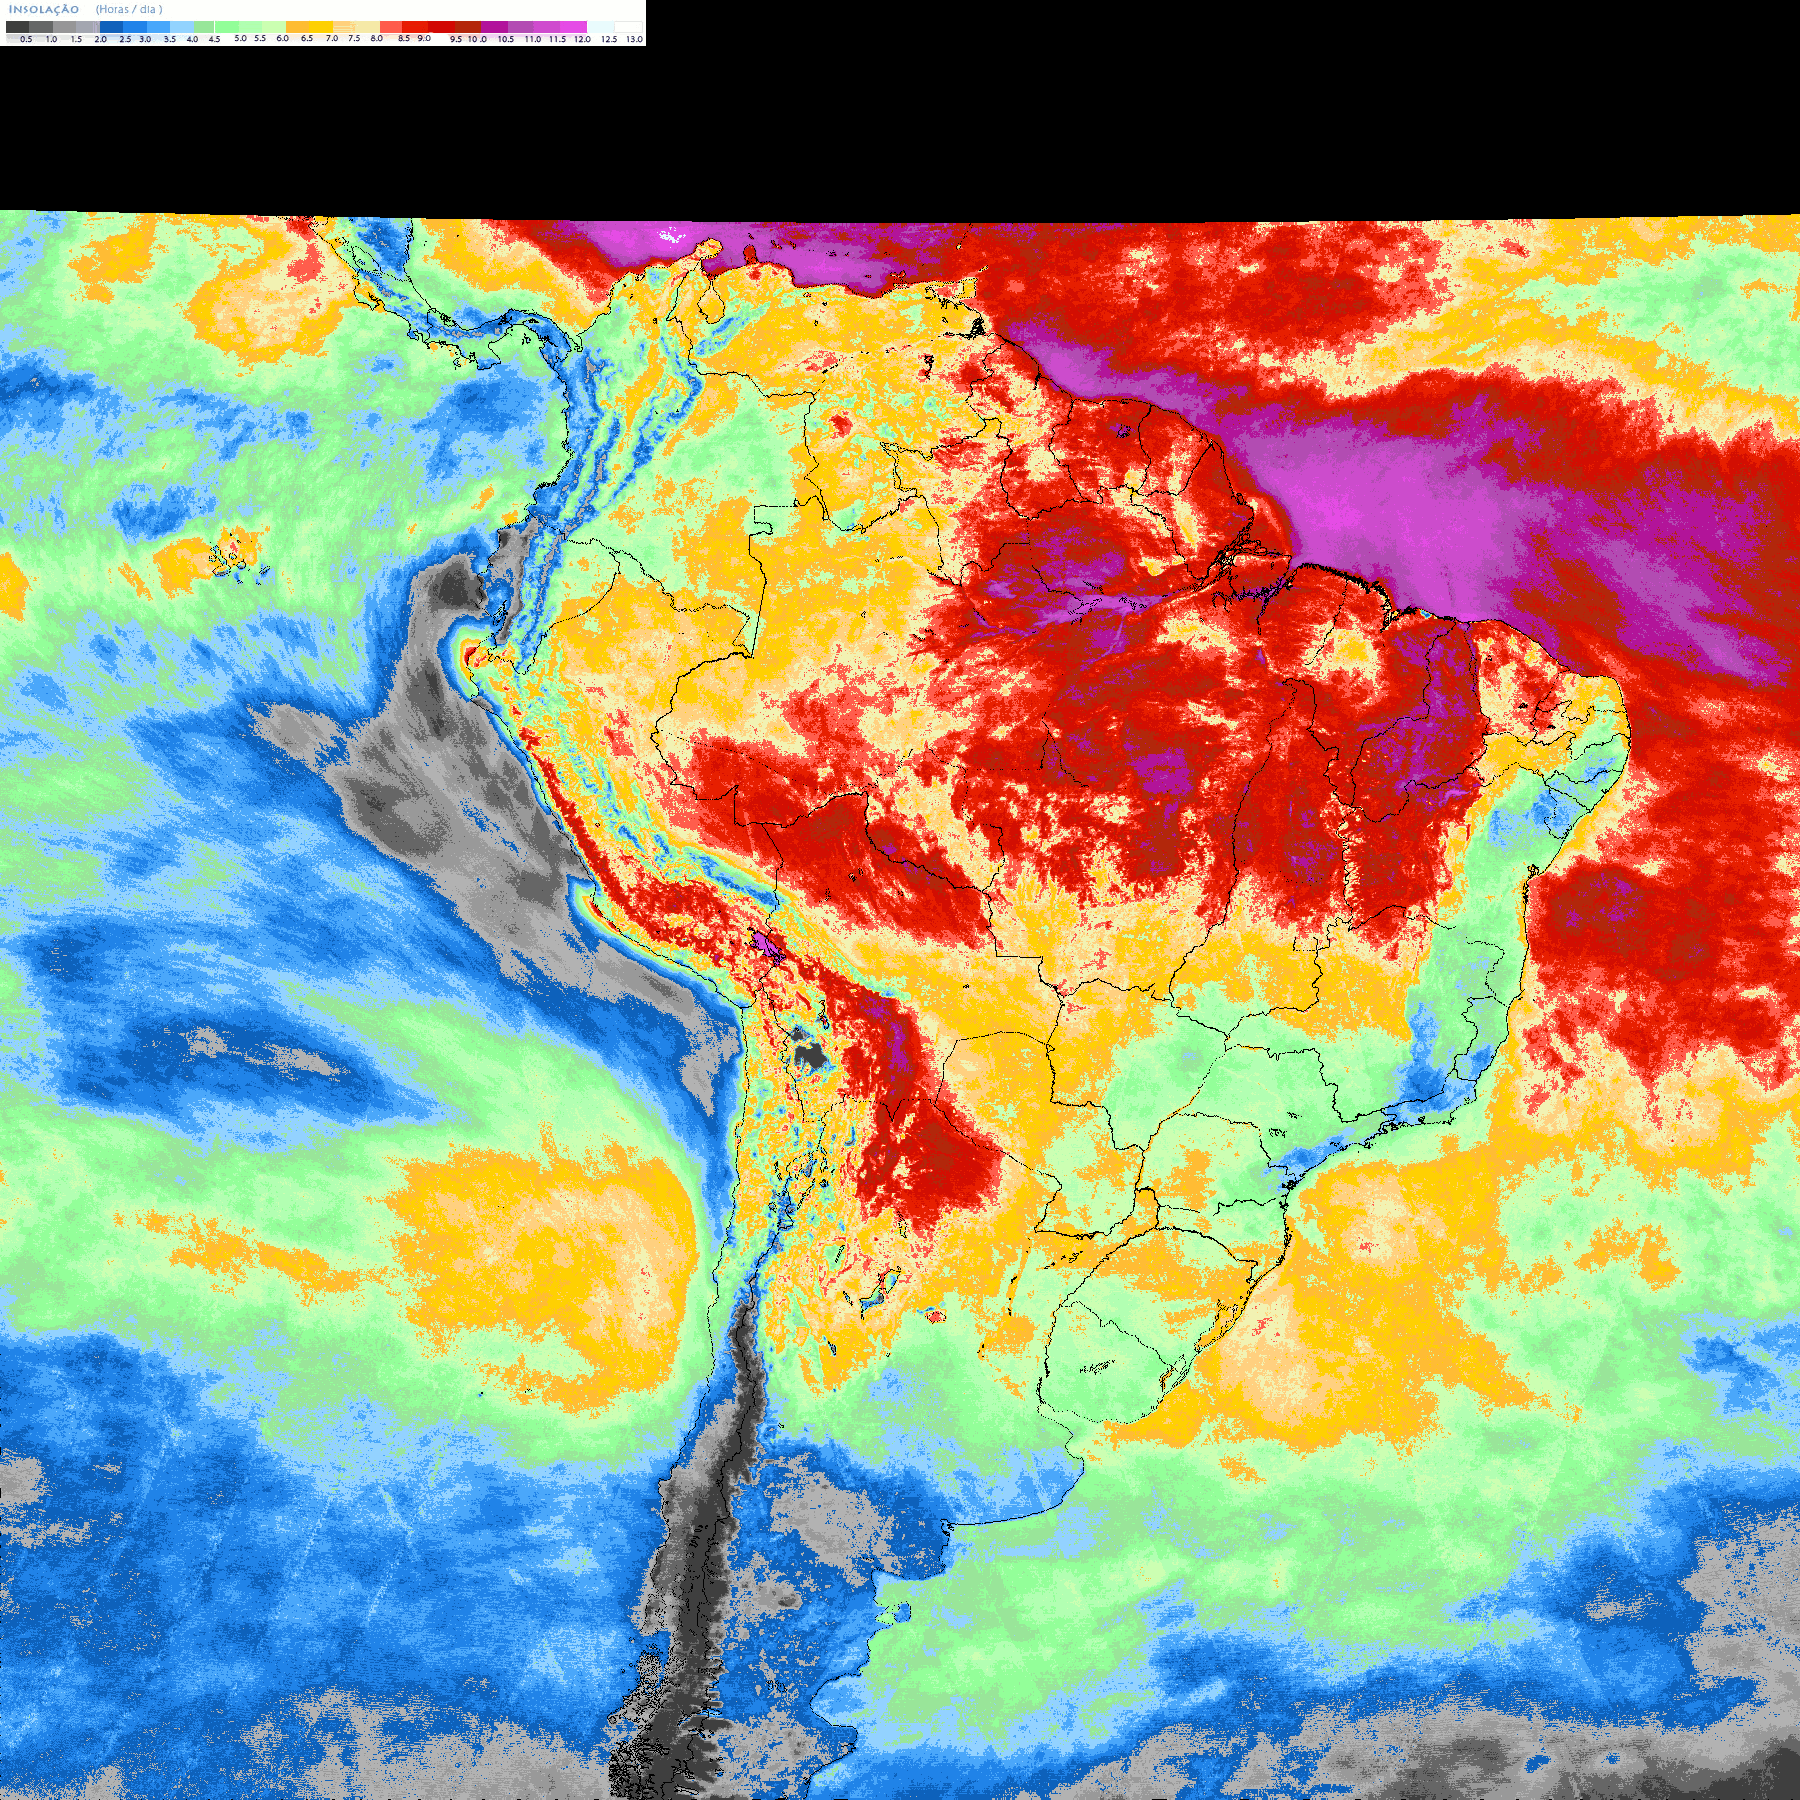Viewport: 1800px width, 1800px height.
Task: Pick the pale blue swatch above 12.5
Action: (600, 27)
